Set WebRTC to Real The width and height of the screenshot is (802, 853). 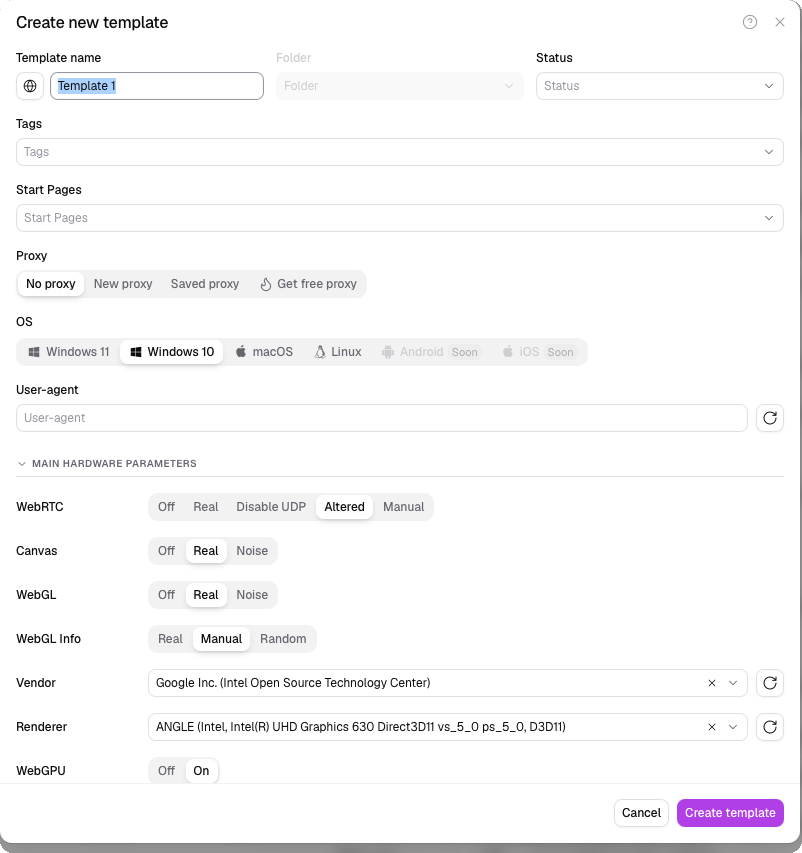pyautogui.click(x=206, y=507)
